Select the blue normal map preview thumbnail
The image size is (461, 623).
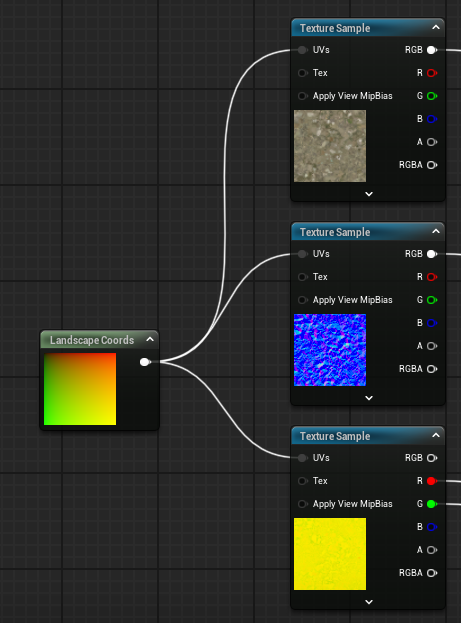coord(330,350)
